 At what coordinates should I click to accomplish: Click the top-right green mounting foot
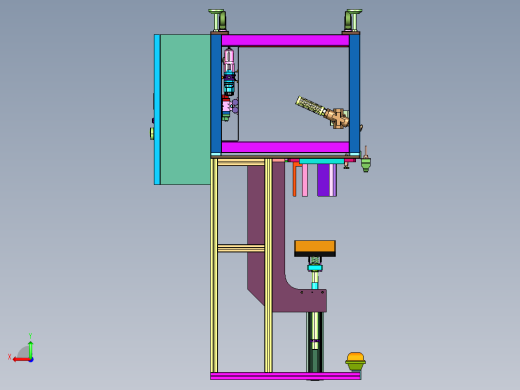click(x=353, y=20)
